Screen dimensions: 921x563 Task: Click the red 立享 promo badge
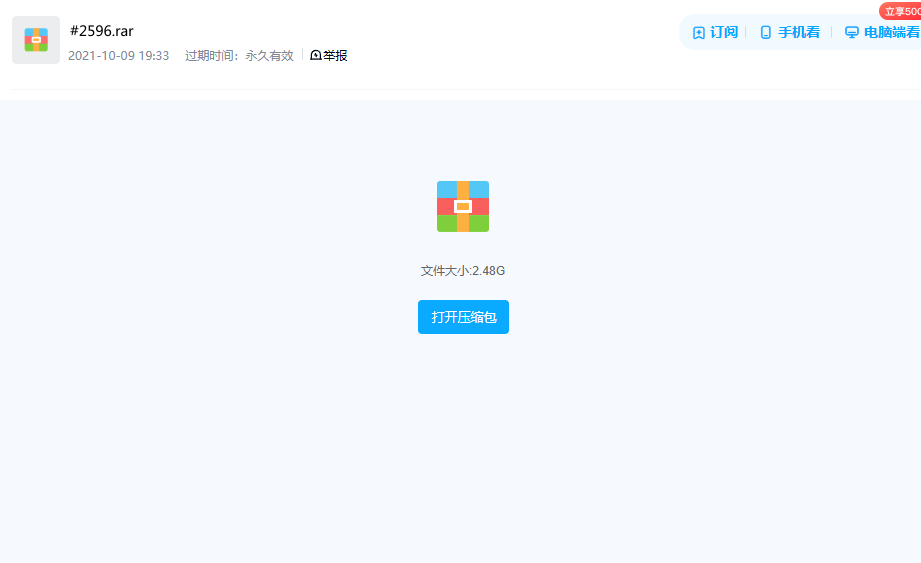click(x=900, y=11)
